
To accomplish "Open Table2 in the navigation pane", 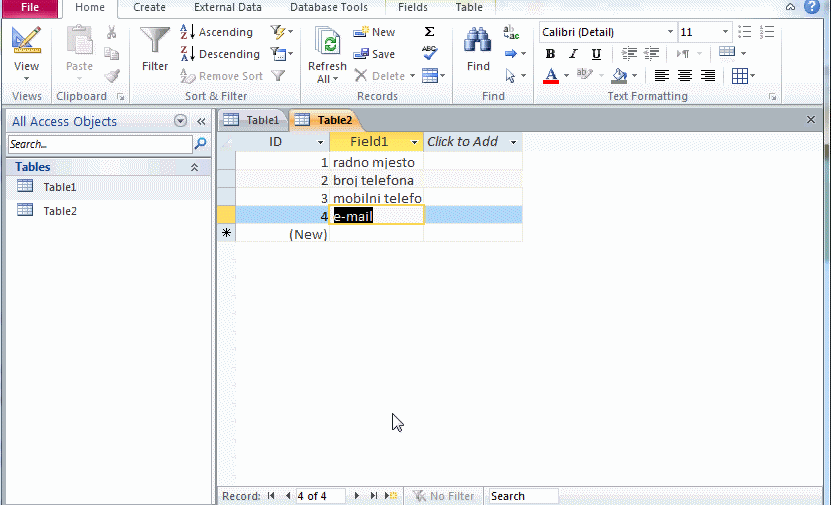I will click(x=59, y=211).
